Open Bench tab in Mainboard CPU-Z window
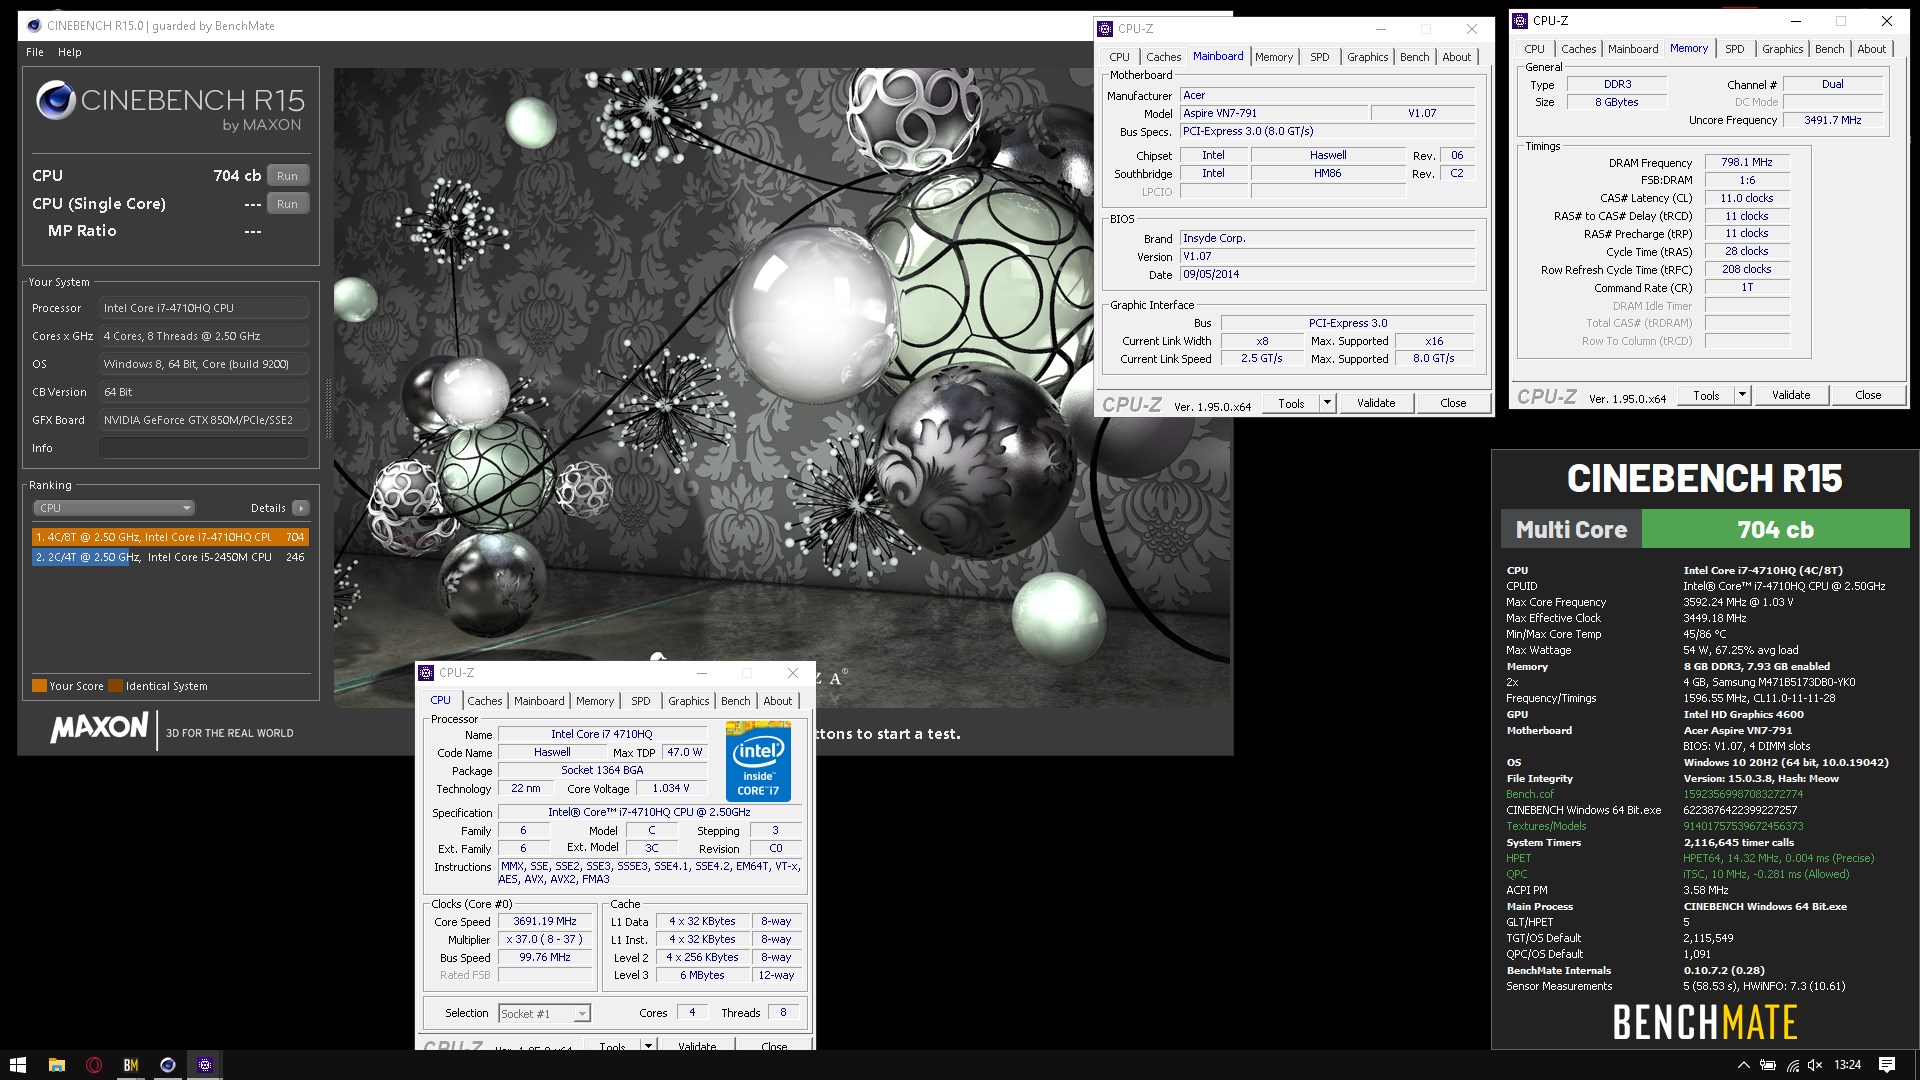Viewport: 1920px width, 1080px height. [x=1414, y=57]
